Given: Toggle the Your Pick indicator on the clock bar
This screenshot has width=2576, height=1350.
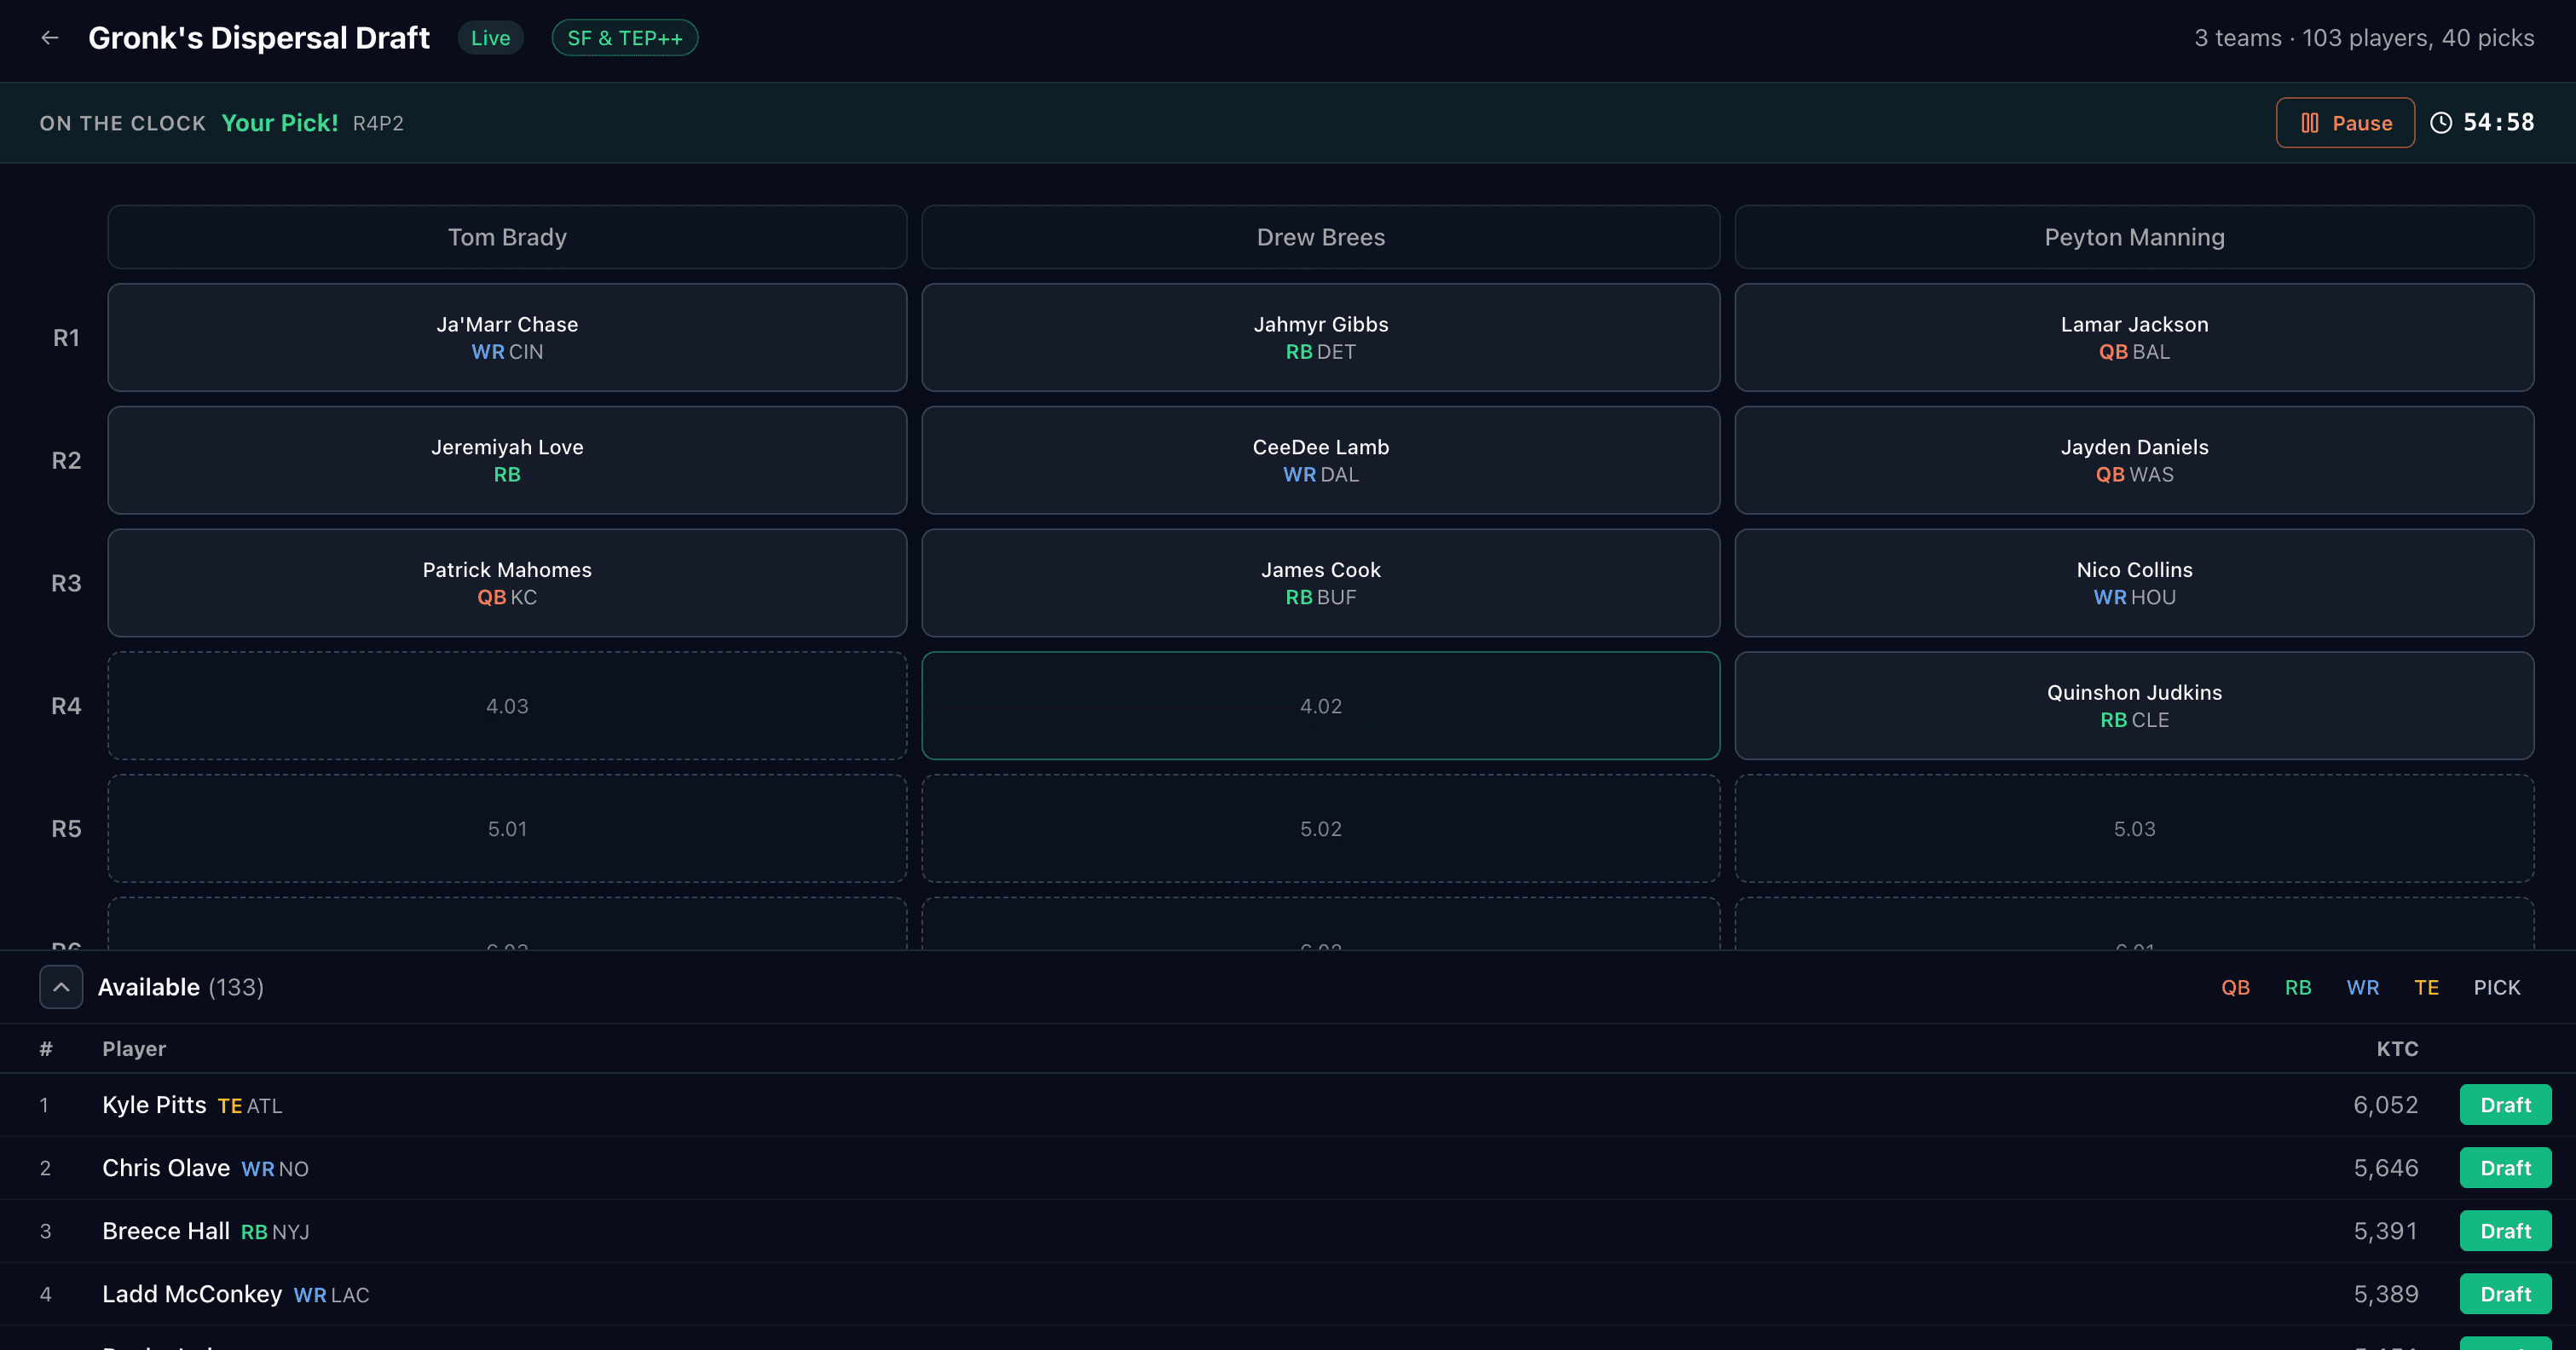Looking at the screenshot, I should [x=279, y=122].
